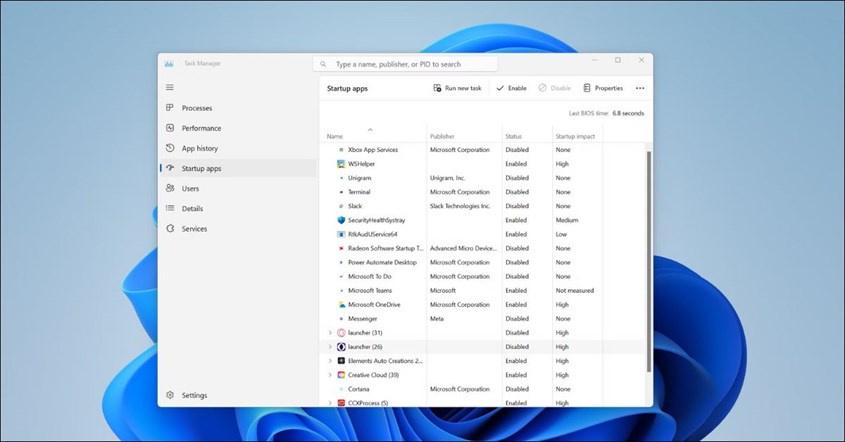Image resolution: width=845 pixels, height=442 pixels.
Task: Click the launcher (26) icon
Action: [x=341, y=347]
